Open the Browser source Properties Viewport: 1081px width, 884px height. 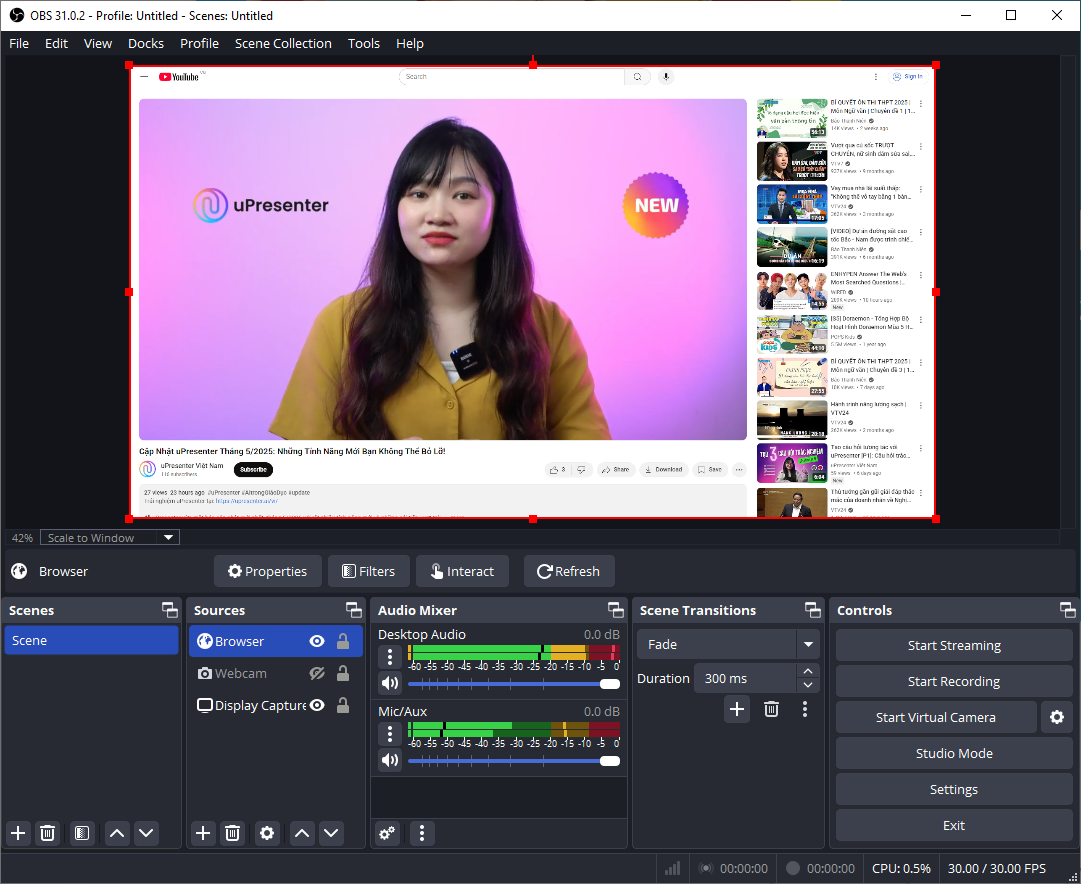[x=267, y=570]
